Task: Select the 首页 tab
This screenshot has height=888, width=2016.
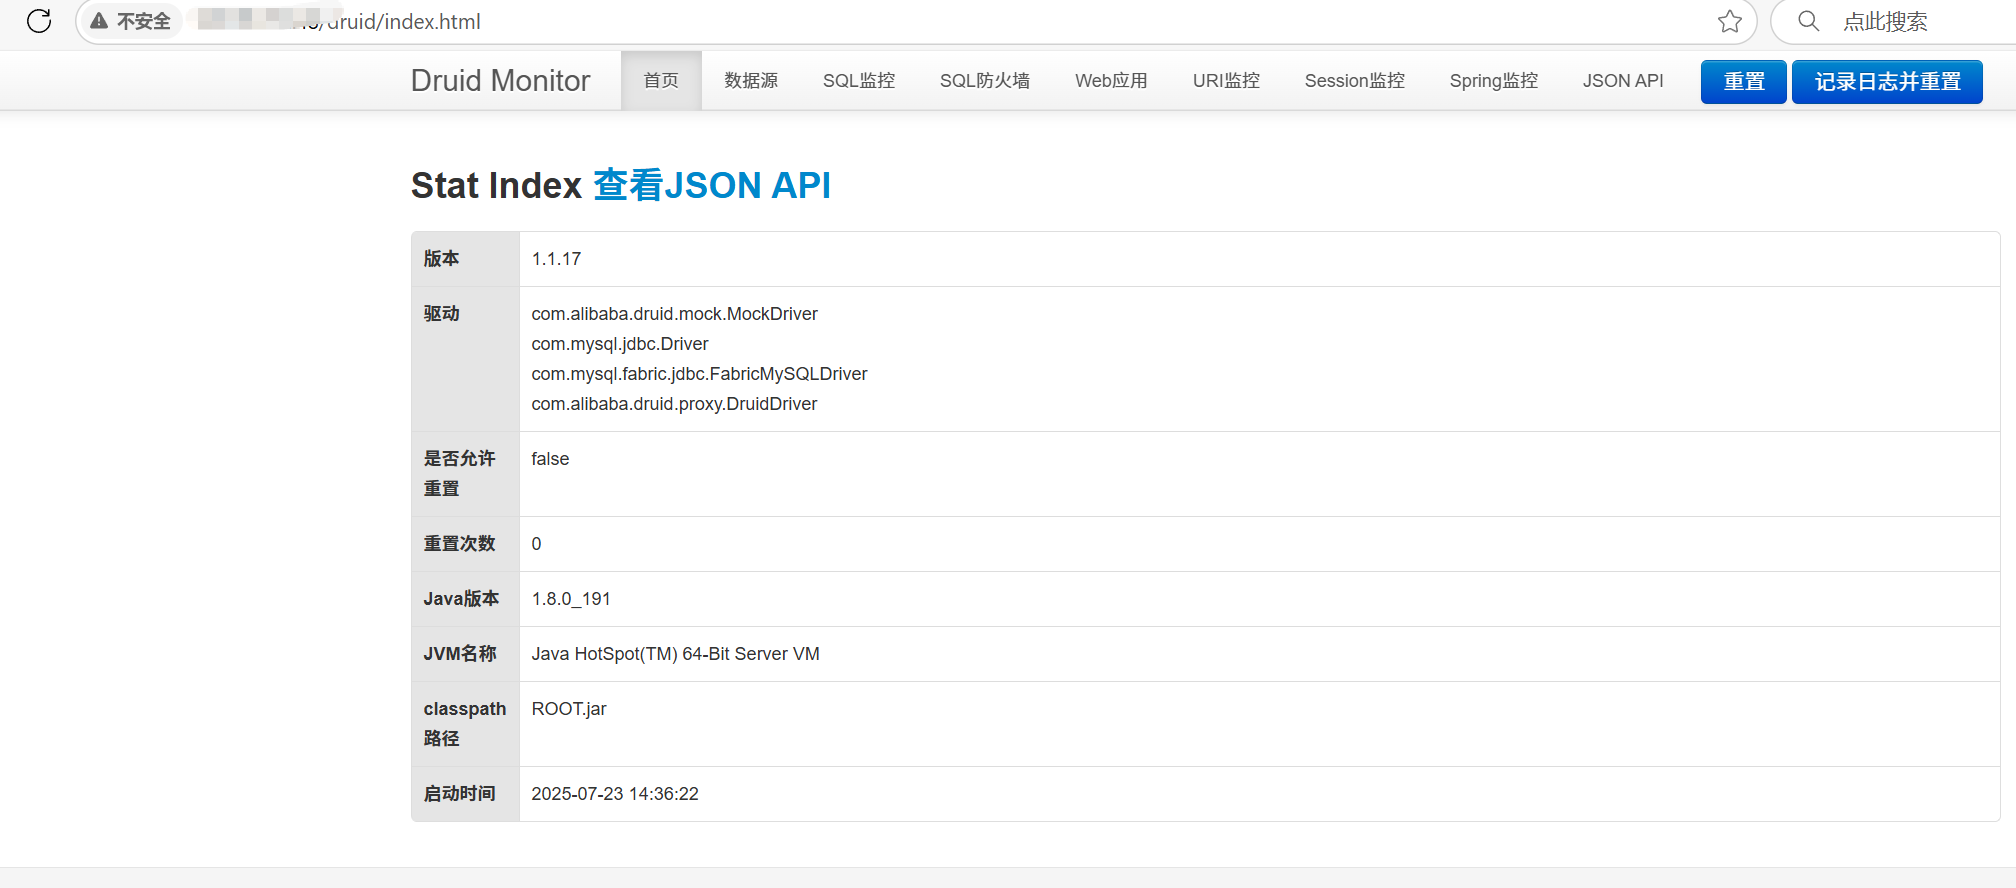Action: pos(661,80)
